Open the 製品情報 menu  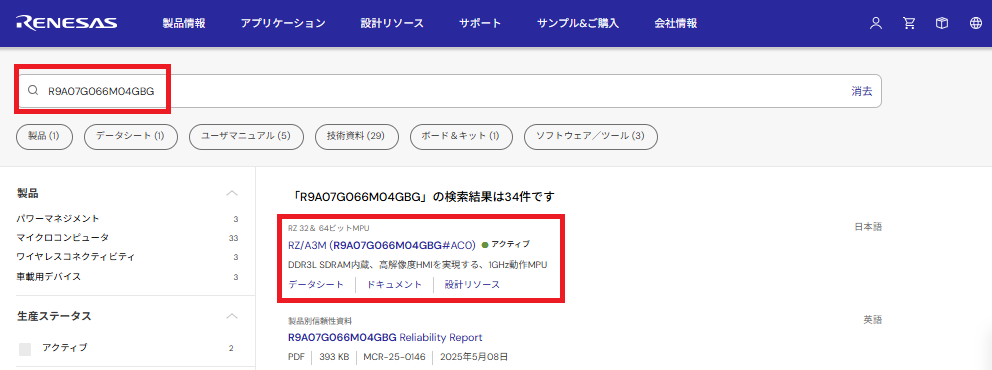click(x=184, y=23)
